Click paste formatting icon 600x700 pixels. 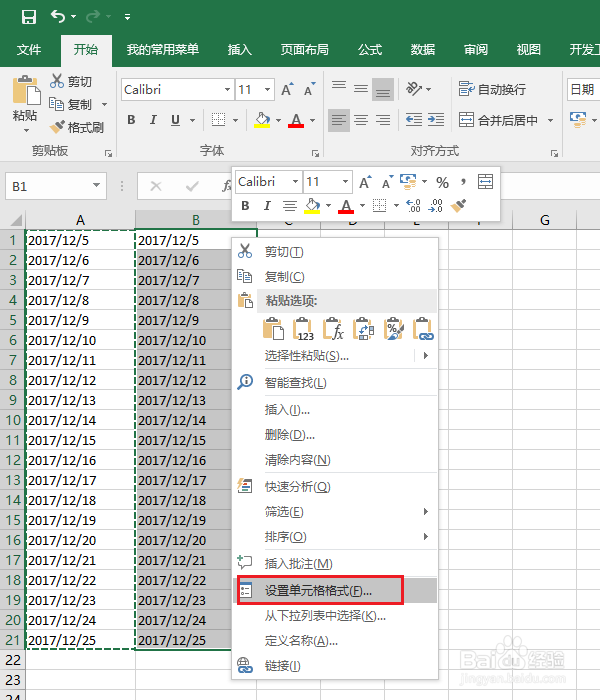tap(394, 329)
